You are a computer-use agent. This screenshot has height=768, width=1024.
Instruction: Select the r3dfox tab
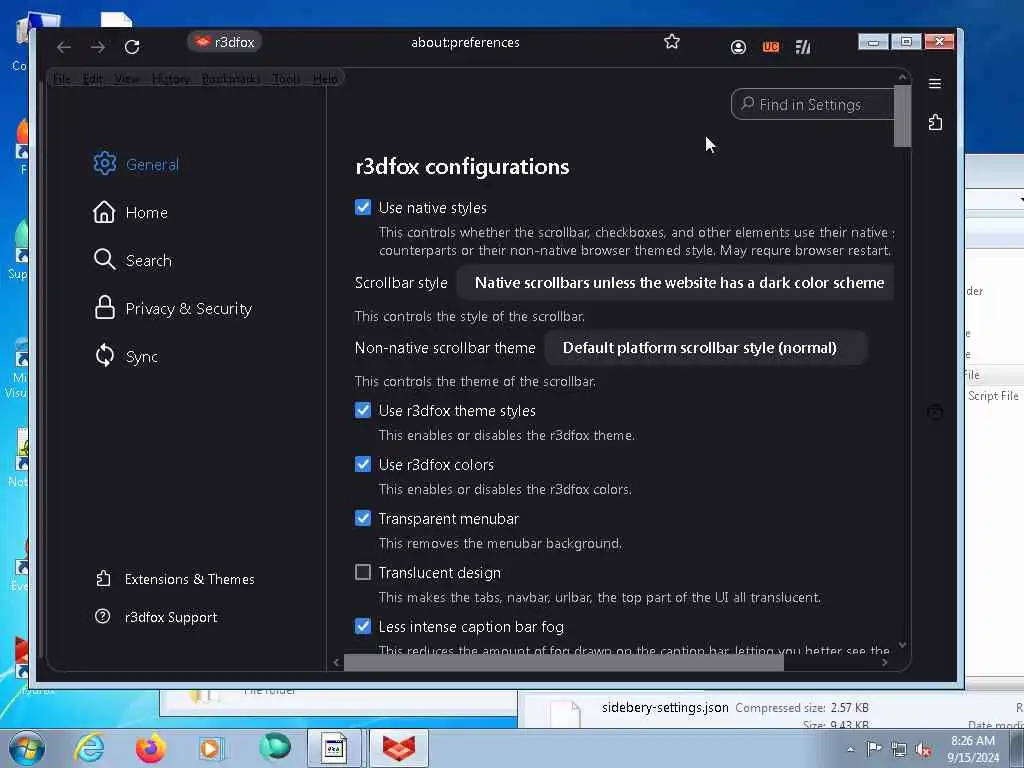point(225,42)
